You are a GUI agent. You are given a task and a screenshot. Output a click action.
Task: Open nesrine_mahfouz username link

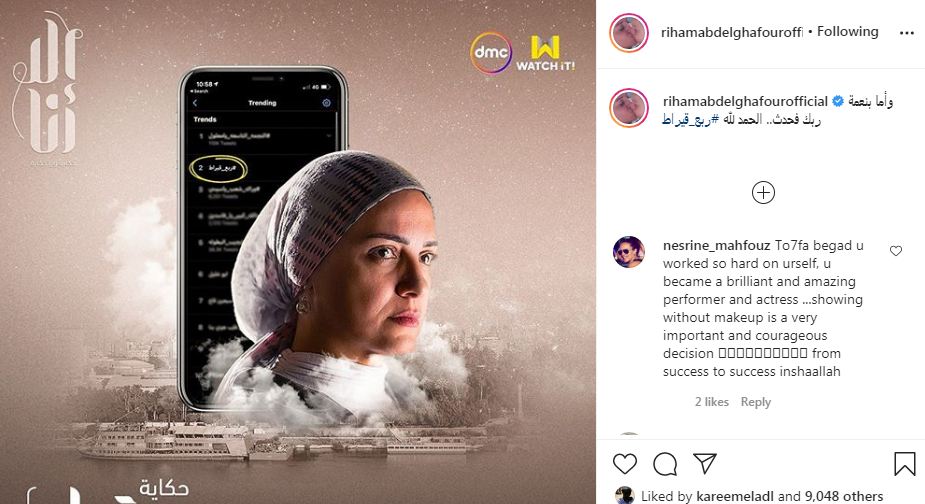[716, 246]
